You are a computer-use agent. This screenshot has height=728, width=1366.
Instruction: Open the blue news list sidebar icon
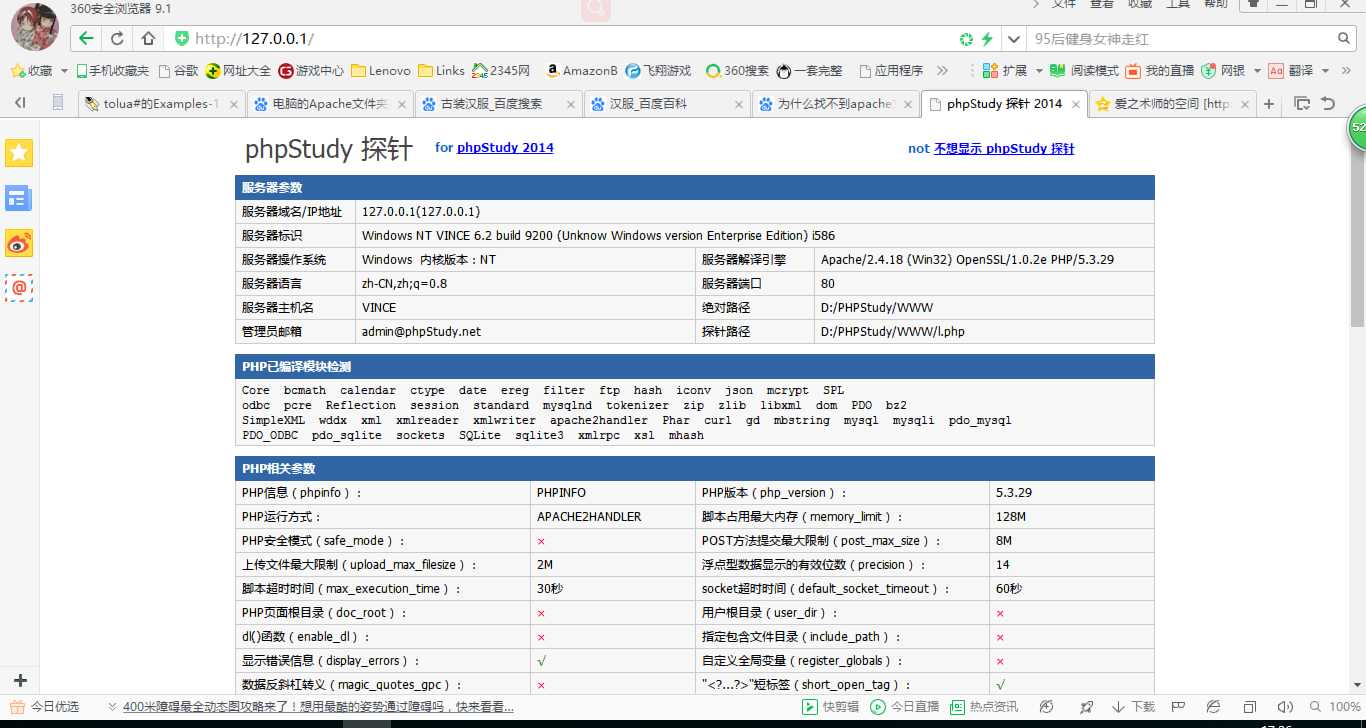pos(19,198)
